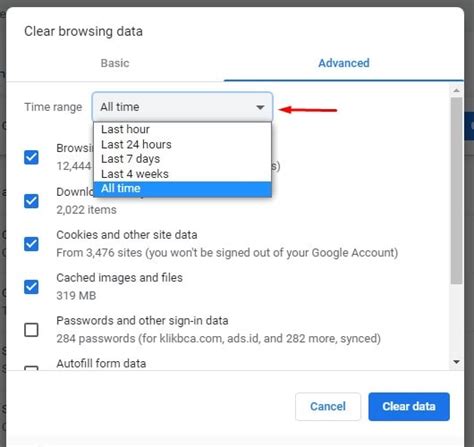
Task: Uncheck the Download history checkbox
Action: click(31, 201)
